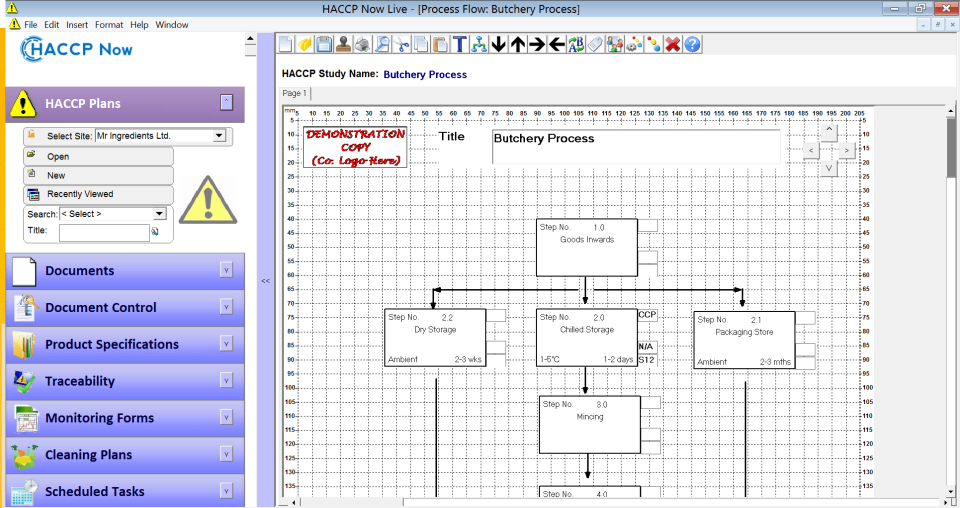Expand the Traceability panel
Image resolution: width=960 pixels, height=508 pixels.
227,380
